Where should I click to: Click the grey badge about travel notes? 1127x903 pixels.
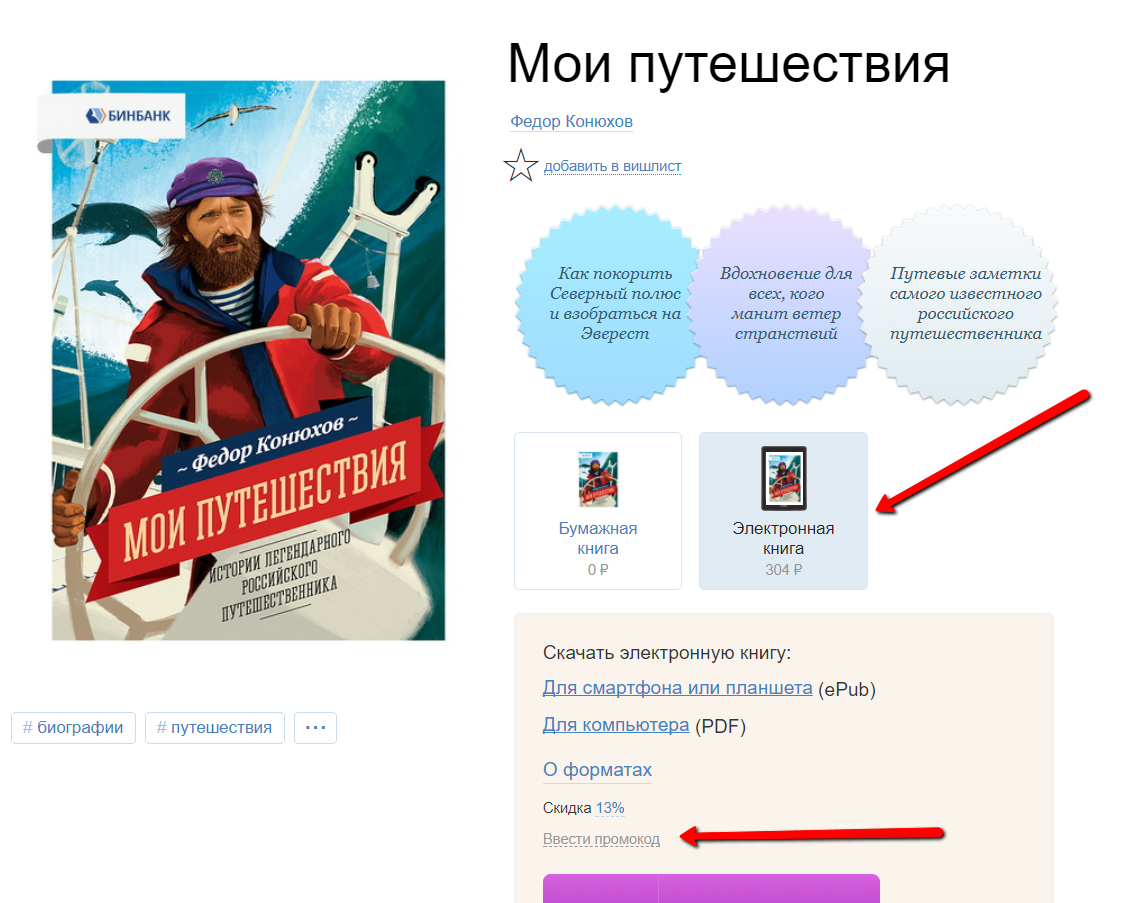coord(965,304)
